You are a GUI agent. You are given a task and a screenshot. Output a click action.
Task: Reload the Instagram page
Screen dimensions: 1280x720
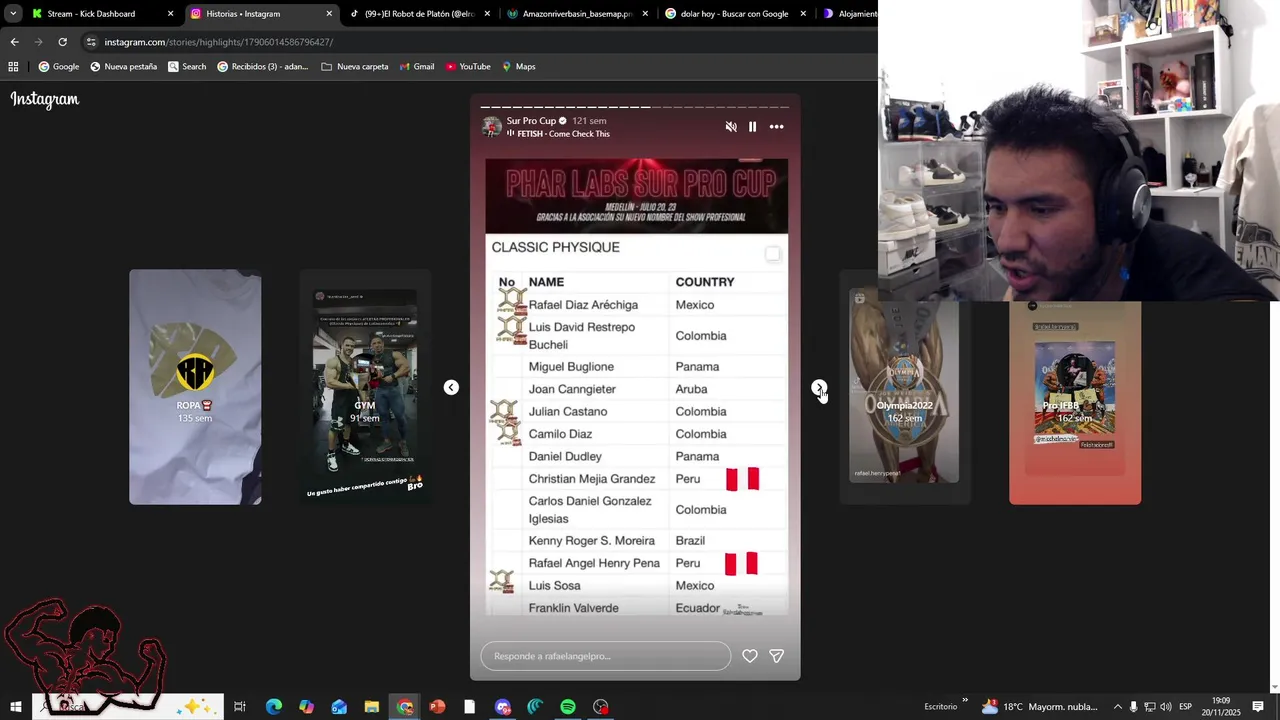[x=62, y=42]
